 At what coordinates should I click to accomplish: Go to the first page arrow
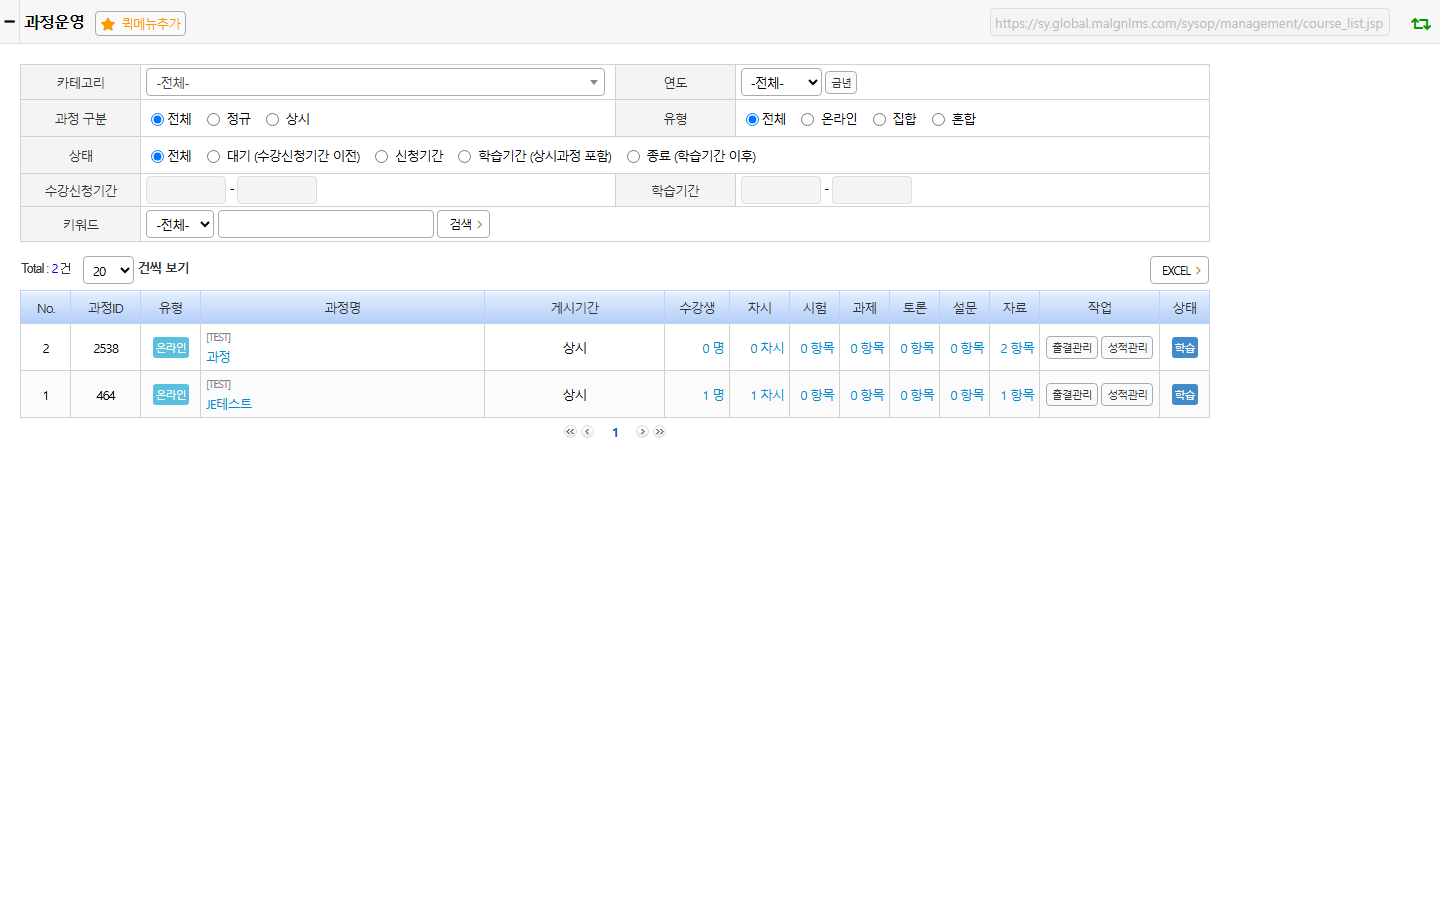point(570,432)
